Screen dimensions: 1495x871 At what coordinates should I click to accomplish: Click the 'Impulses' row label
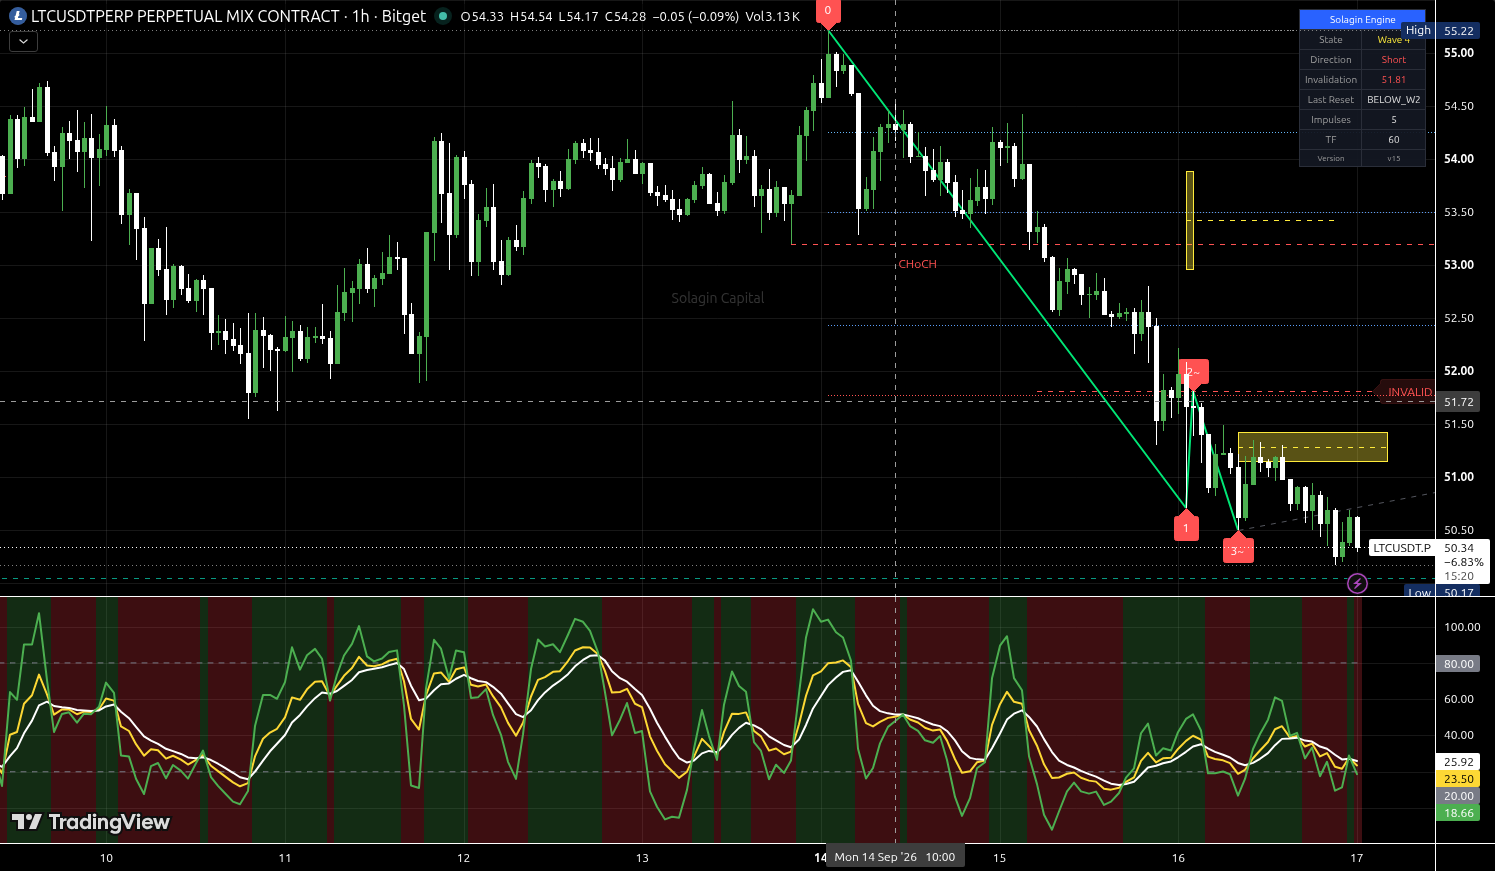tap(1331, 120)
